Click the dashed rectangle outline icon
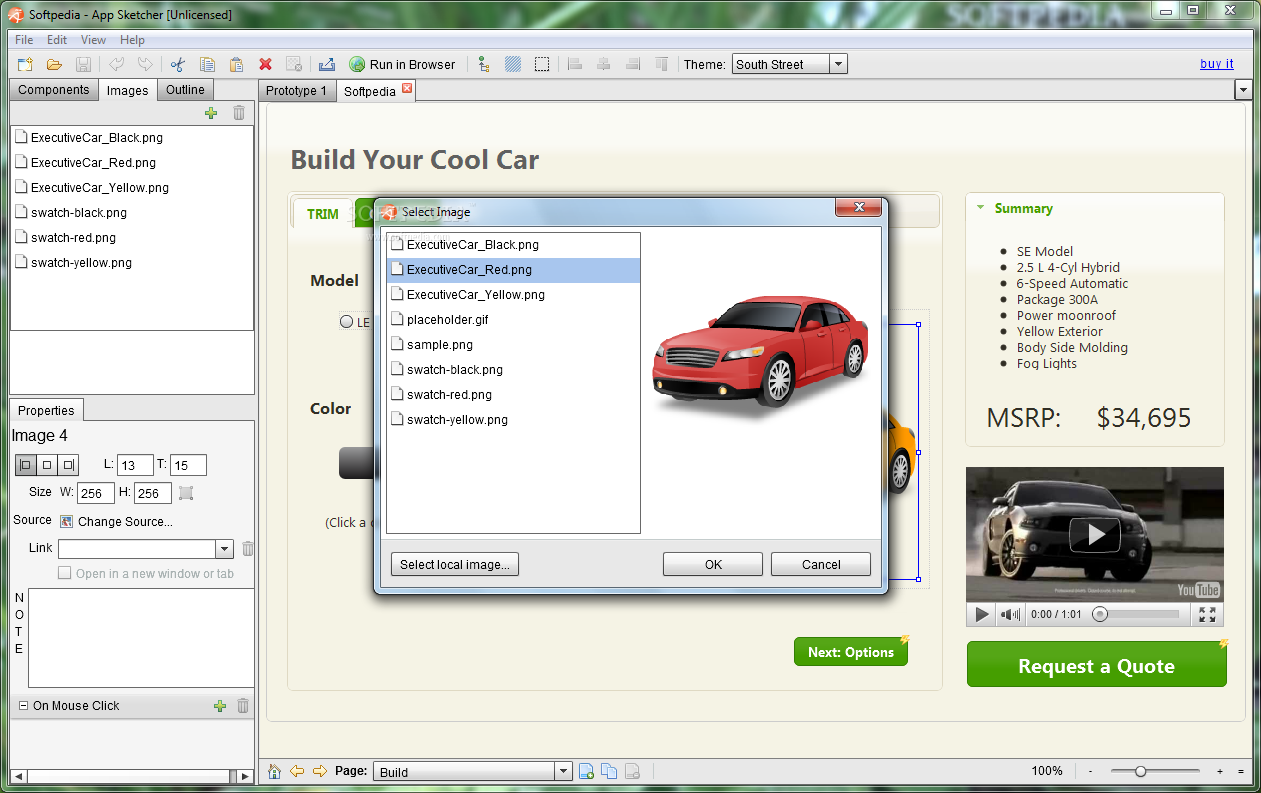The image size is (1261, 793). pyautogui.click(x=542, y=64)
